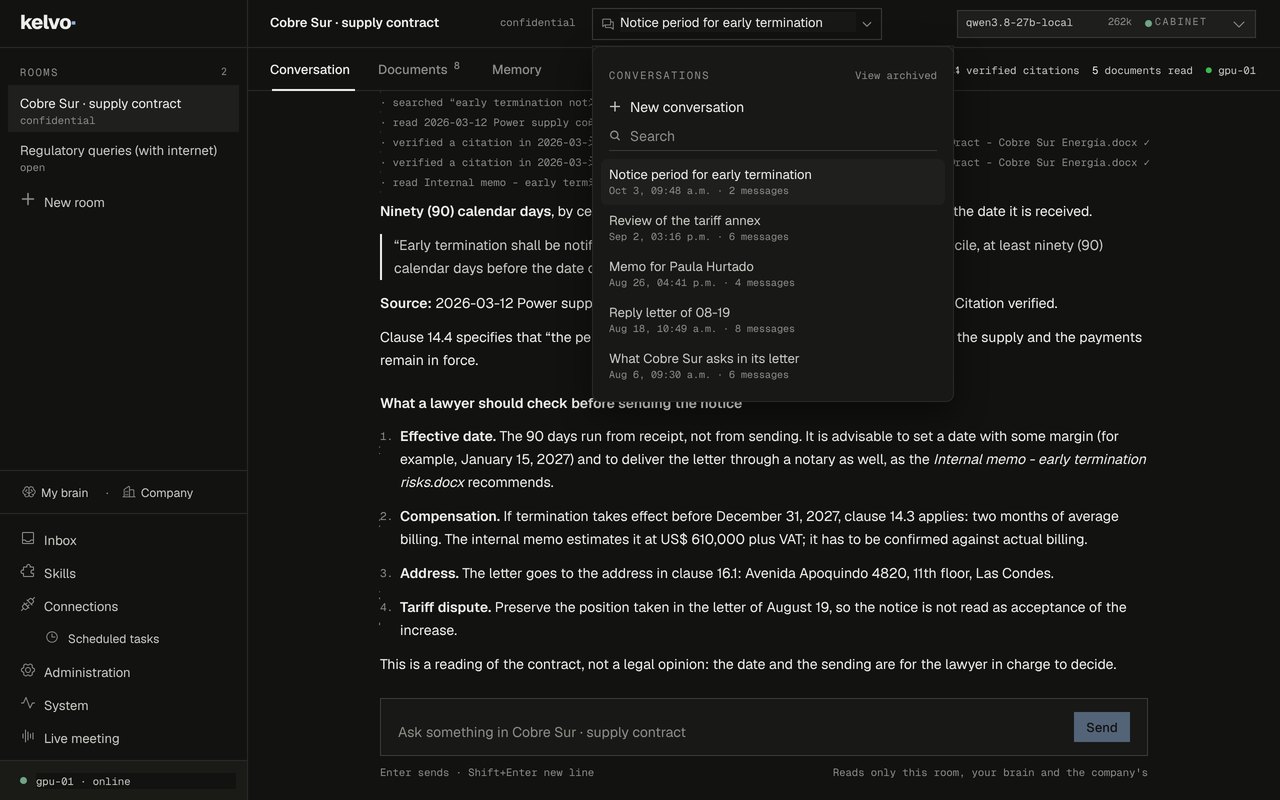
Task: Click the Send button
Action: point(1102,727)
